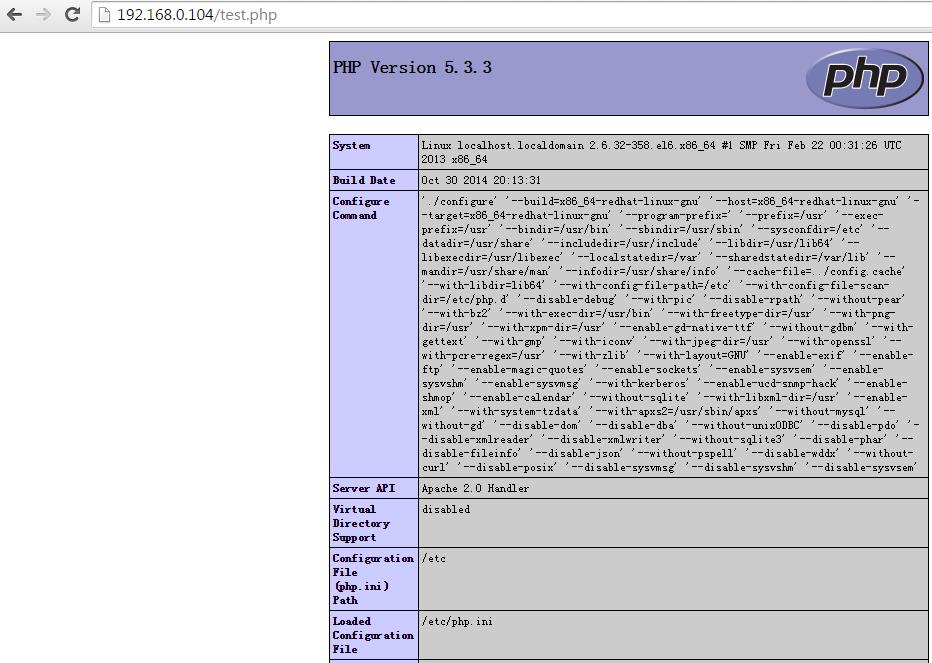Click the browser back arrow

[14, 14]
